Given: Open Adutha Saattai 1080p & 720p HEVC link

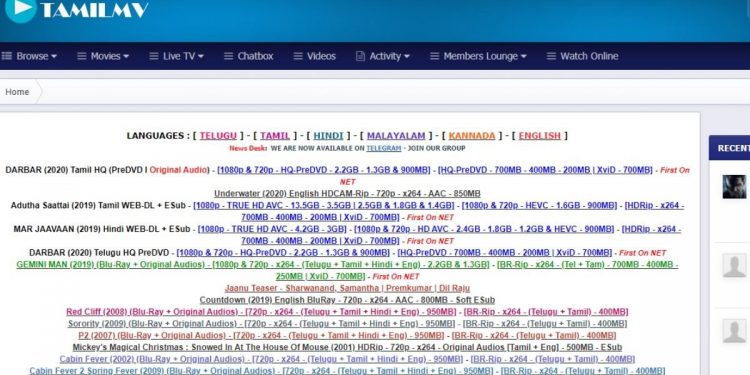Looking at the screenshot, I should pos(540,206).
